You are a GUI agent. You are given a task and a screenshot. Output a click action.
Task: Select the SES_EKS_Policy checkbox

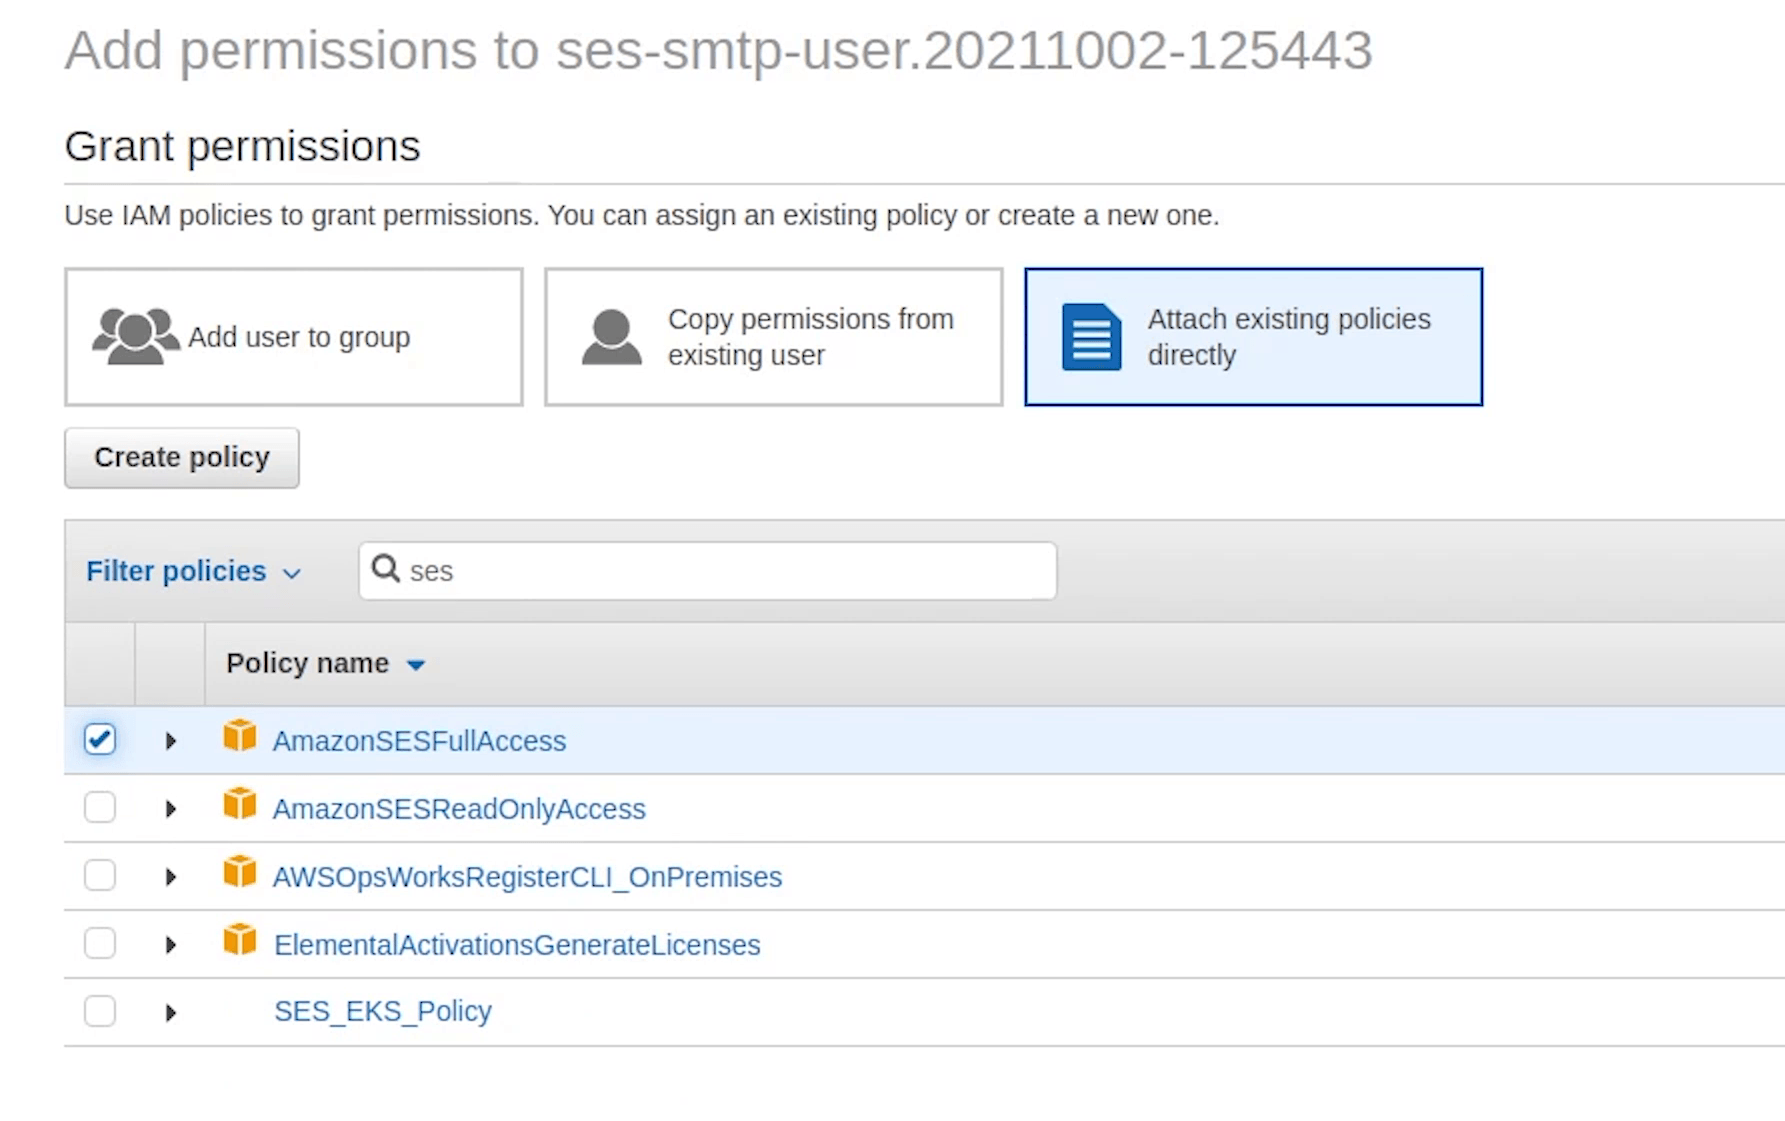pyautogui.click(x=100, y=1012)
